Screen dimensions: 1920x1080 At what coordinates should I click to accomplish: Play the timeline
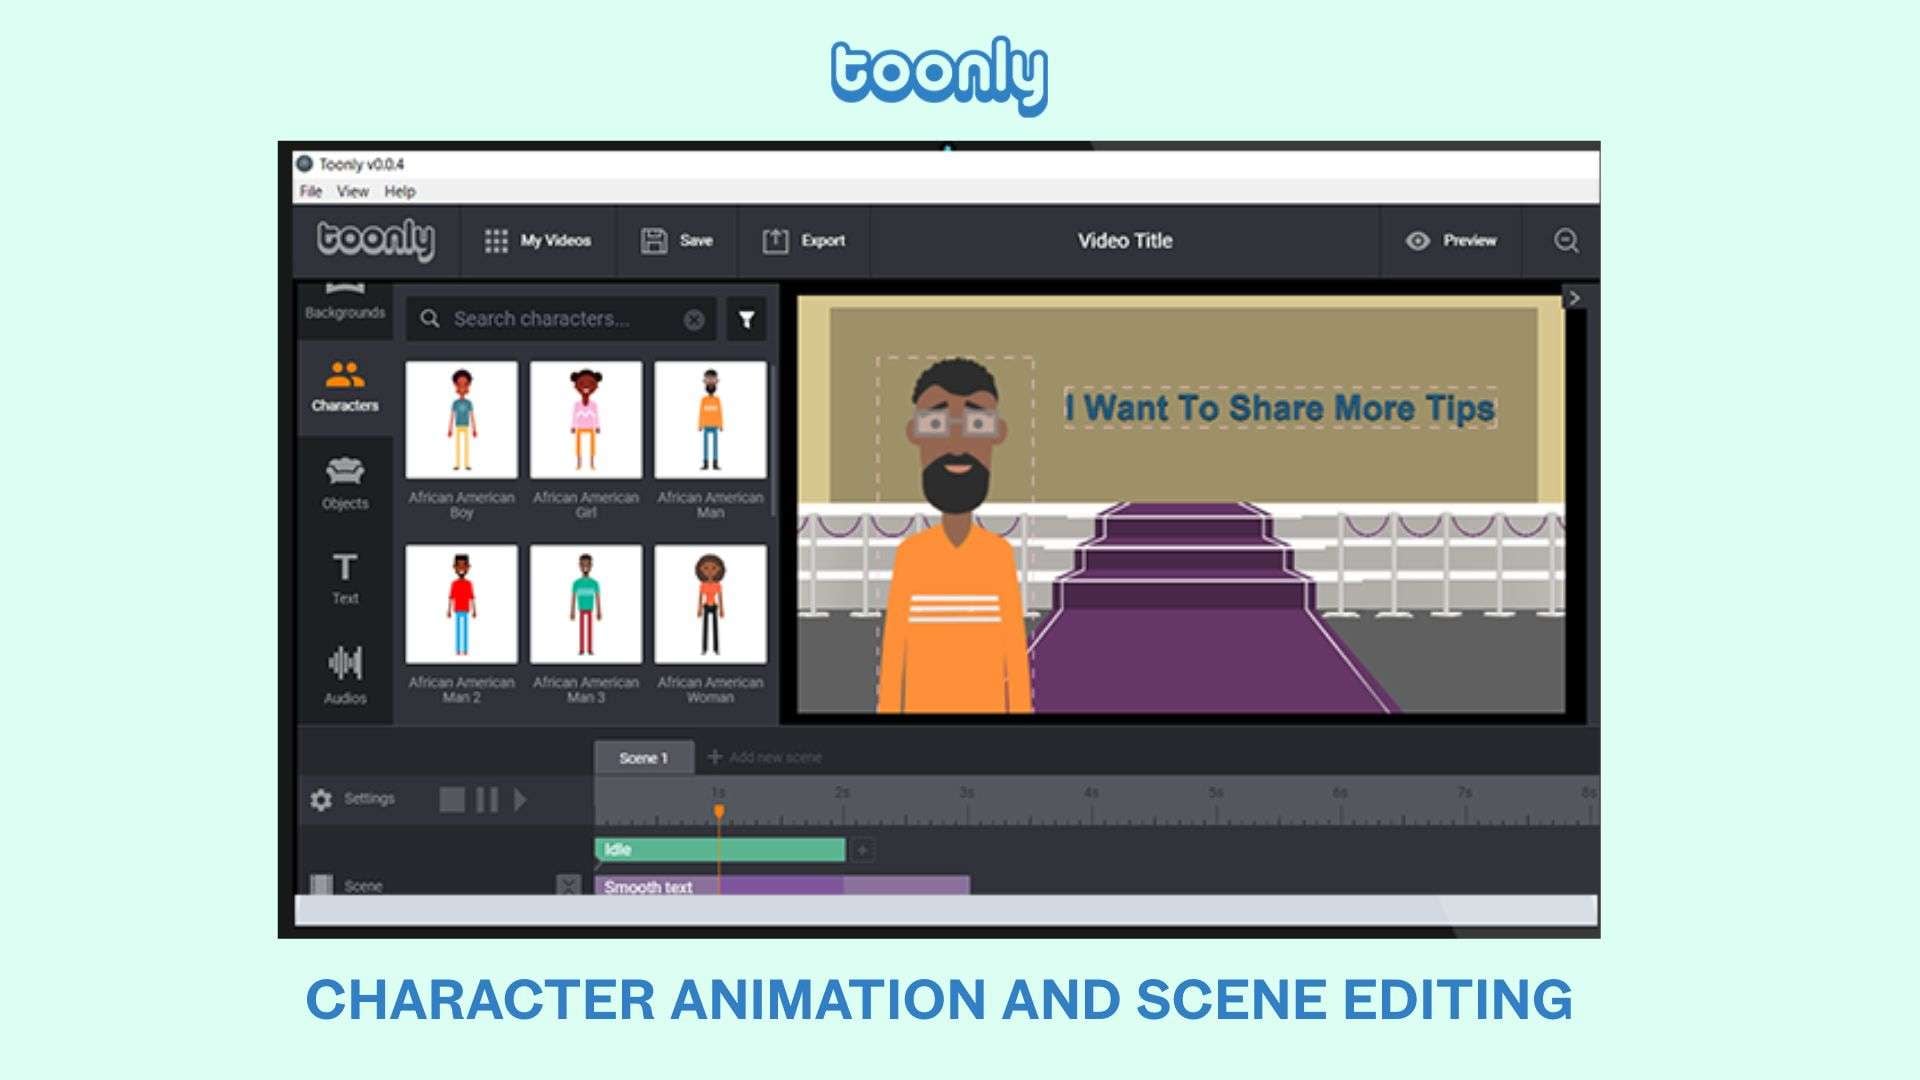point(520,800)
